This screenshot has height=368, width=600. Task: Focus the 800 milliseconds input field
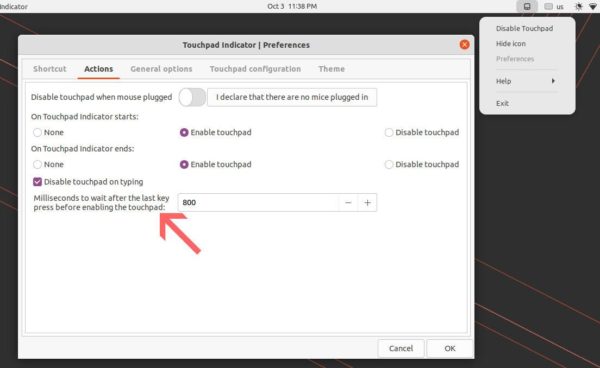(x=258, y=203)
